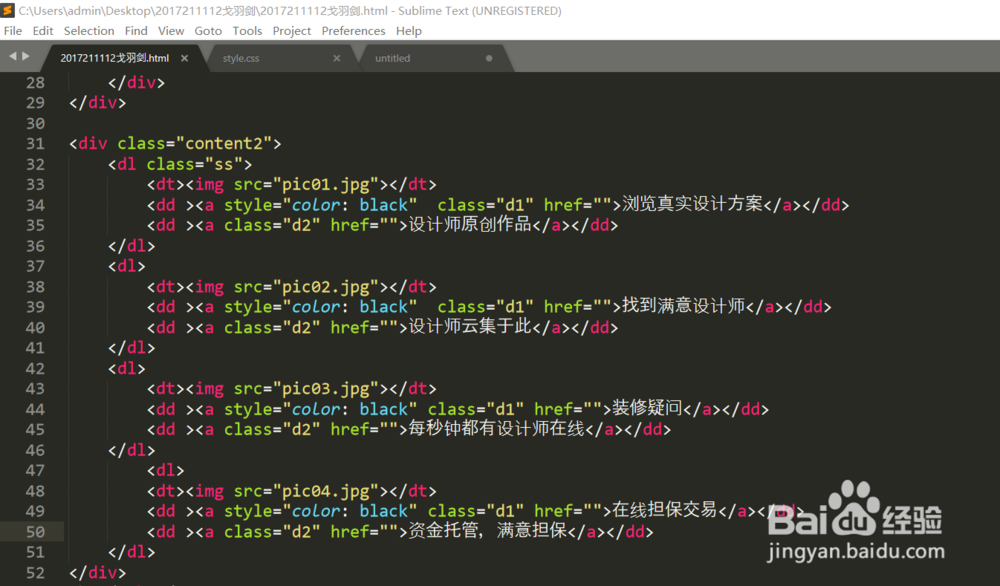Close the style.css tab
This screenshot has width=1000, height=586.
pyautogui.click(x=337, y=58)
